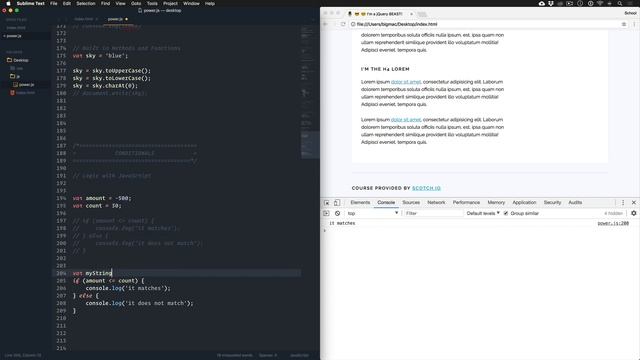This screenshot has width=640, height=360.
Task: Reload the page in Chrome
Action: click(343, 24)
